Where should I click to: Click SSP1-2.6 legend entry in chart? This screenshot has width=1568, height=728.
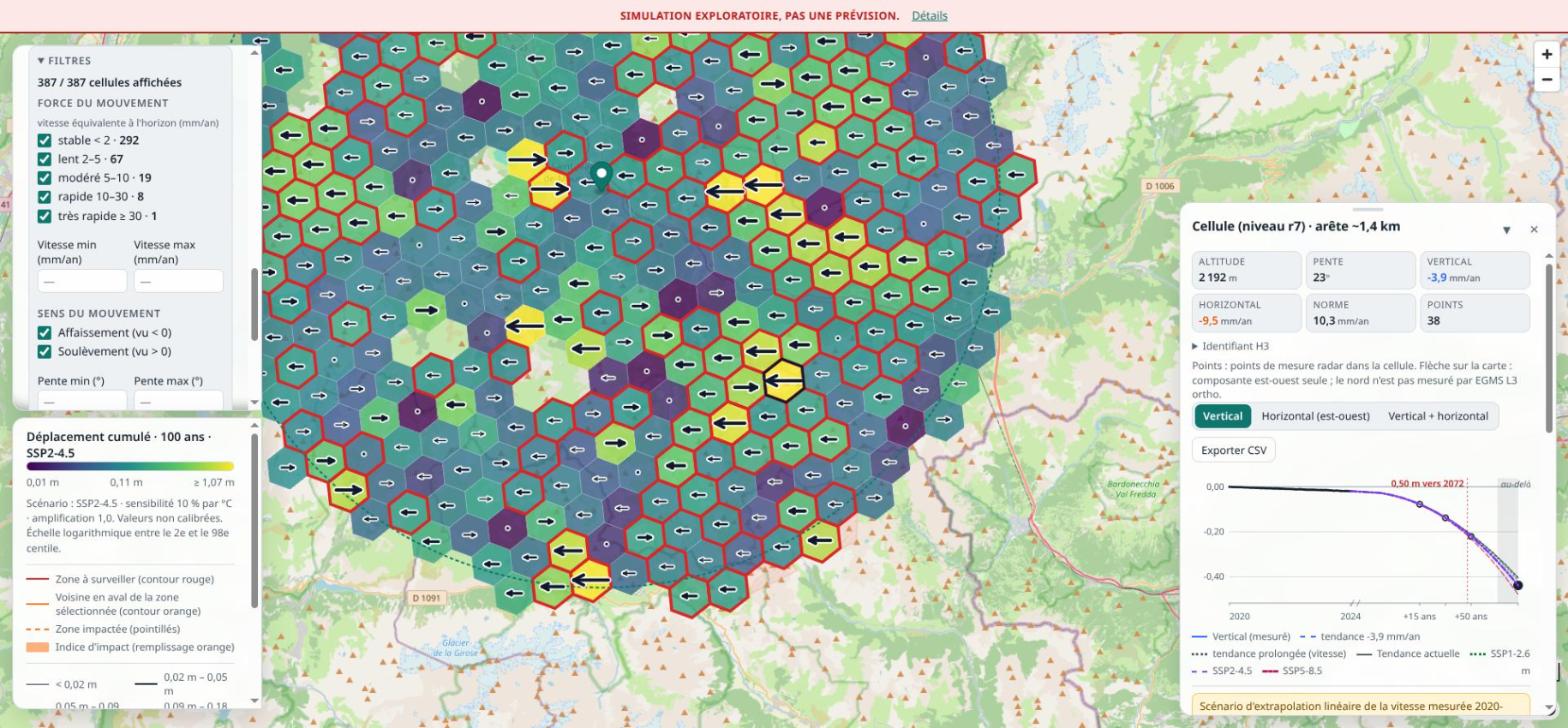coord(1498,654)
